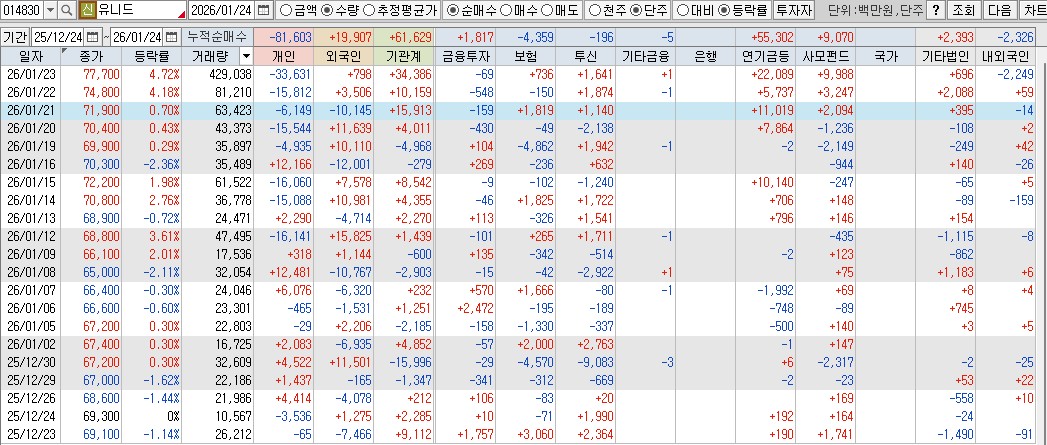Select the 단주 radio button

click(635, 10)
